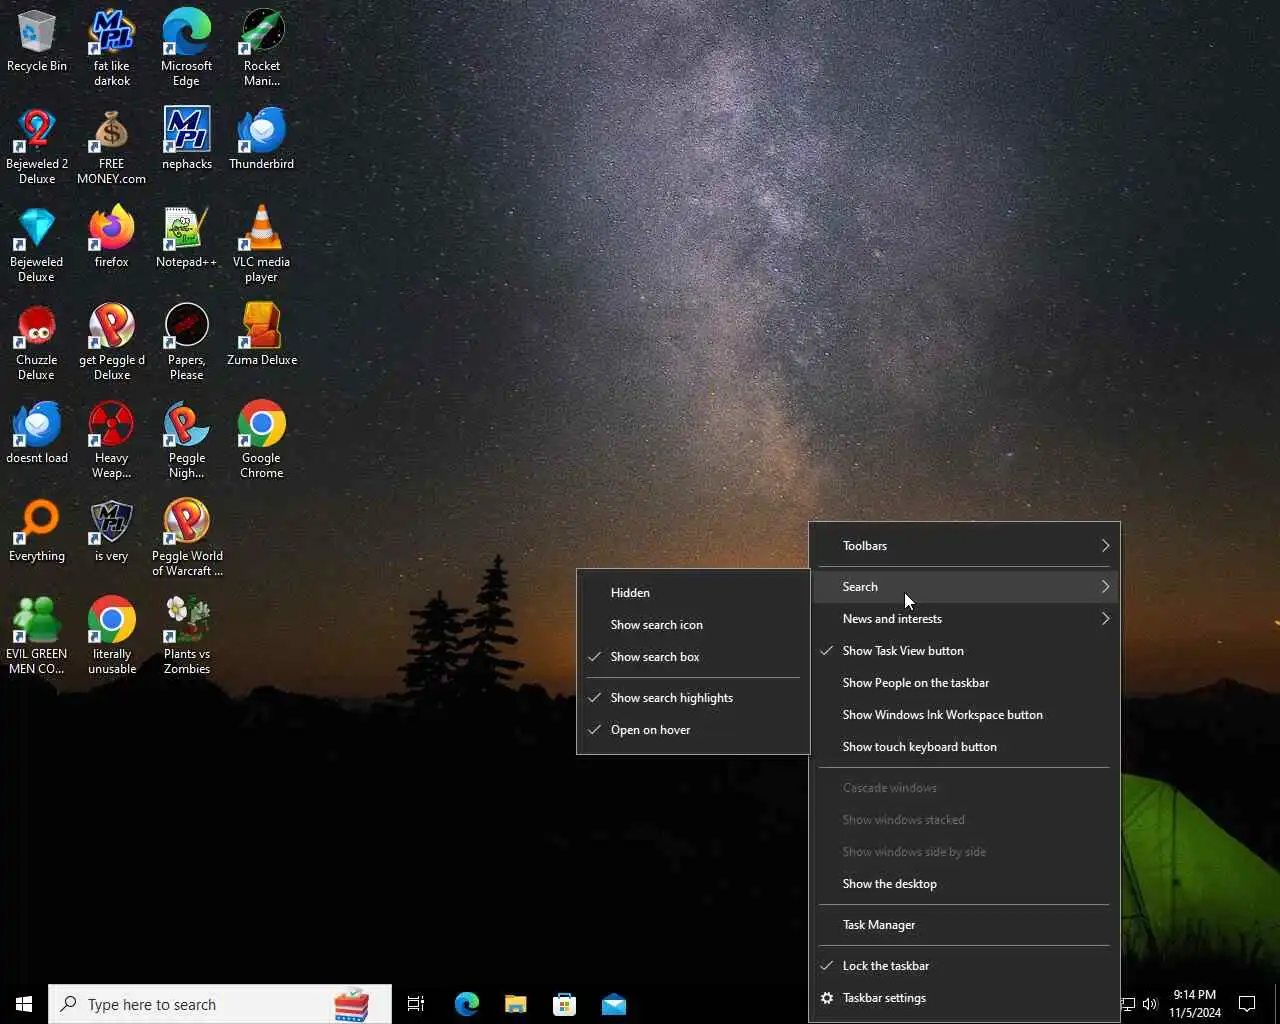Open Task Manager from context menu
Screen dimensions: 1280x1024
coord(964,925)
